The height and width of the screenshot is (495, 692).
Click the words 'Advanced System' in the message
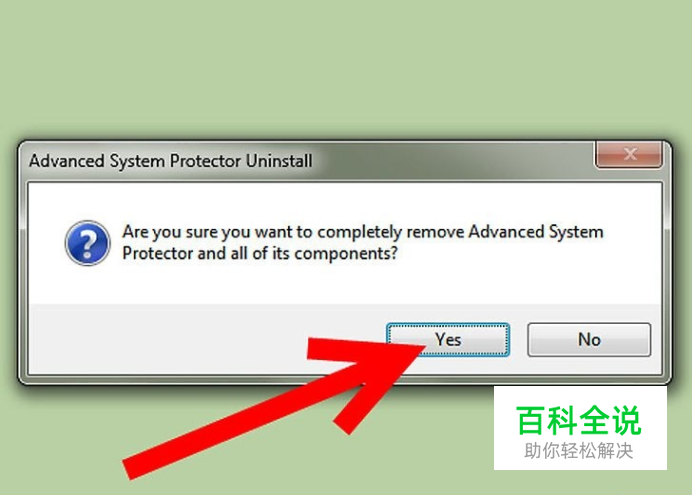click(536, 232)
